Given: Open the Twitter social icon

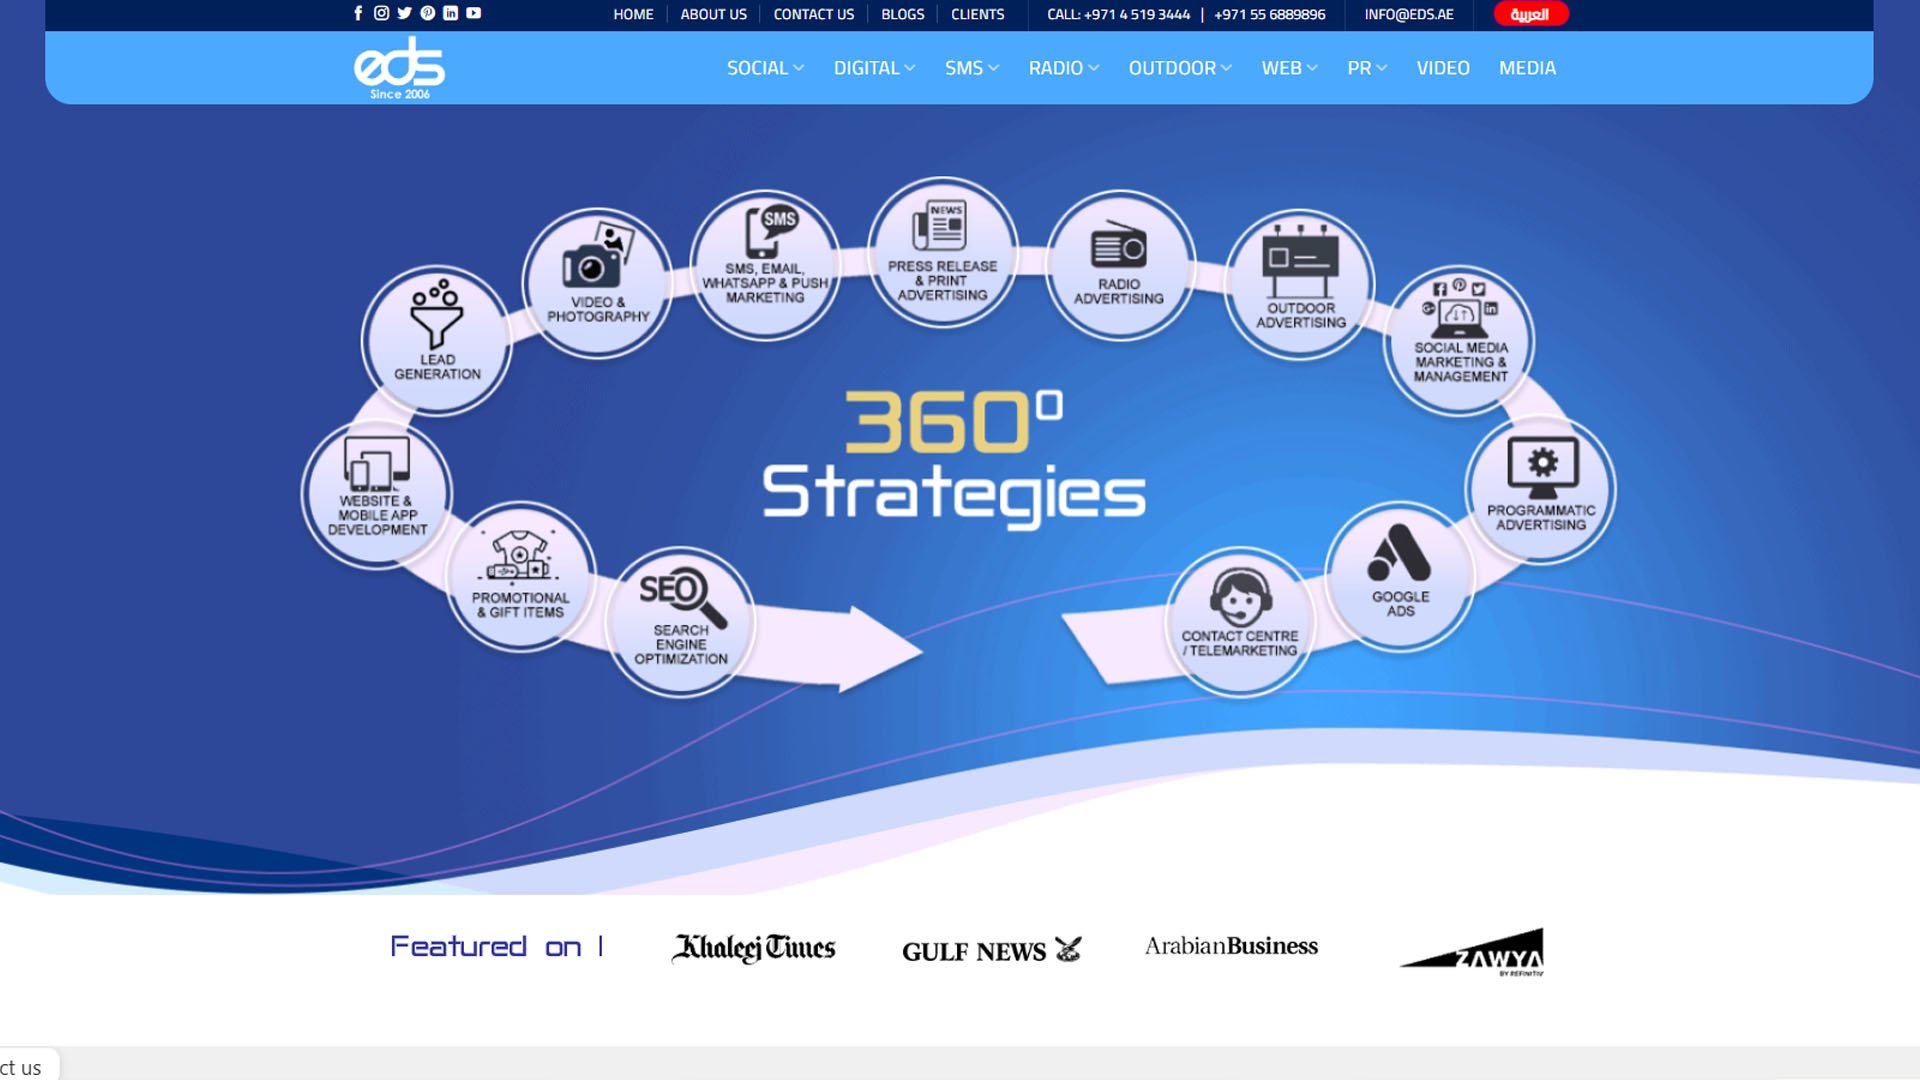Looking at the screenshot, I should coord(404,13).
